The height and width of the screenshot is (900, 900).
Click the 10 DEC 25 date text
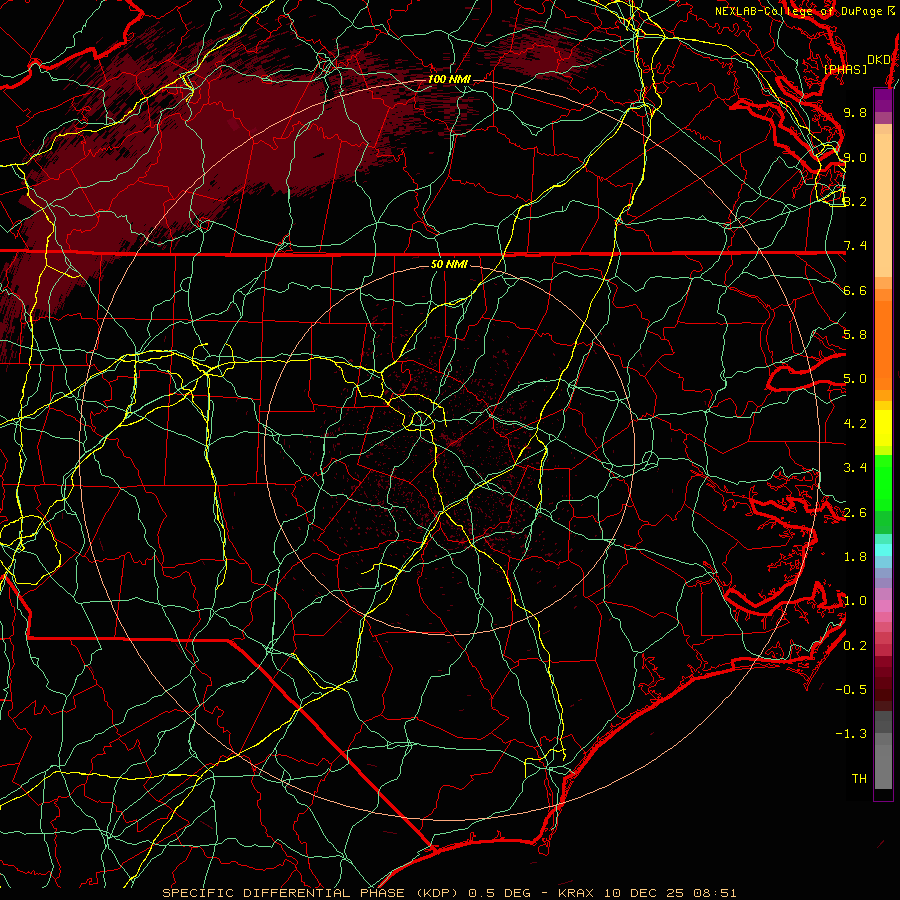click(x=642, y=893)
